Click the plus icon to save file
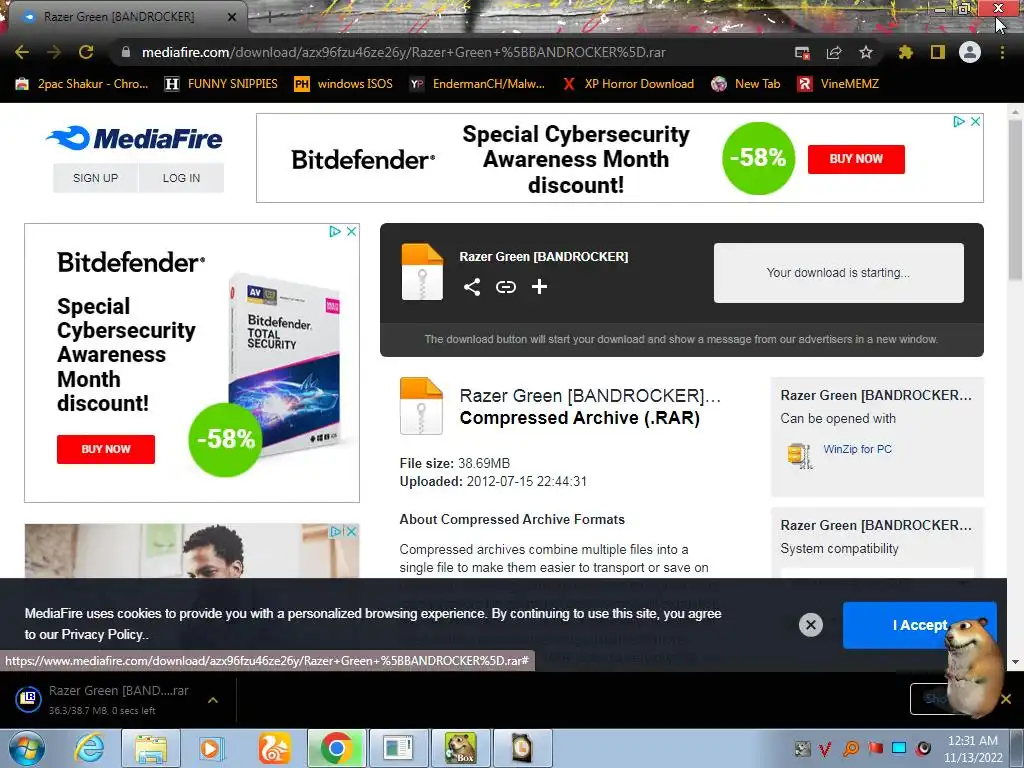1024x768 pixels. pos(539,287)
